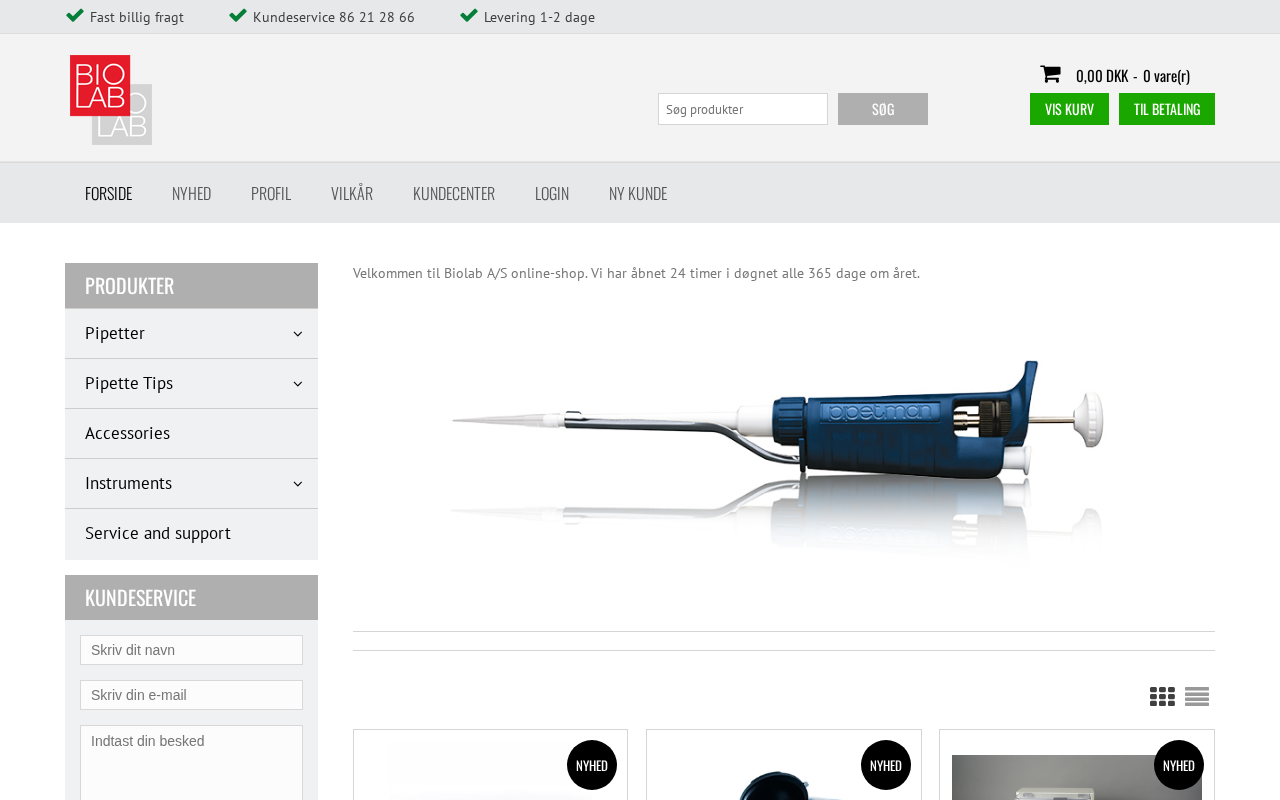This screenshot has height=800, width=1280.
Task: Click the Kundeservice 86 21 28 66 text
Action: [334, 17]
